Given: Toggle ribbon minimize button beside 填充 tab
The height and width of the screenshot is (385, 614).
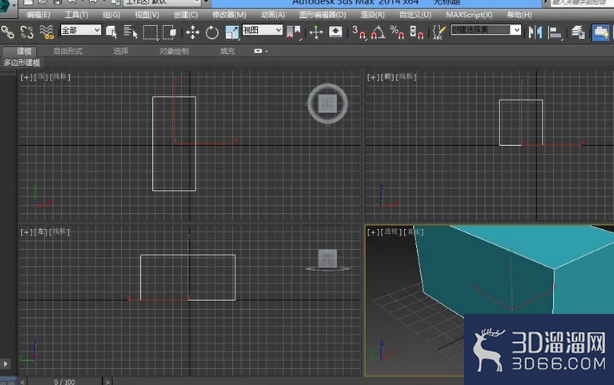Looking at the screenshot, I should click(x=258, y=51).
